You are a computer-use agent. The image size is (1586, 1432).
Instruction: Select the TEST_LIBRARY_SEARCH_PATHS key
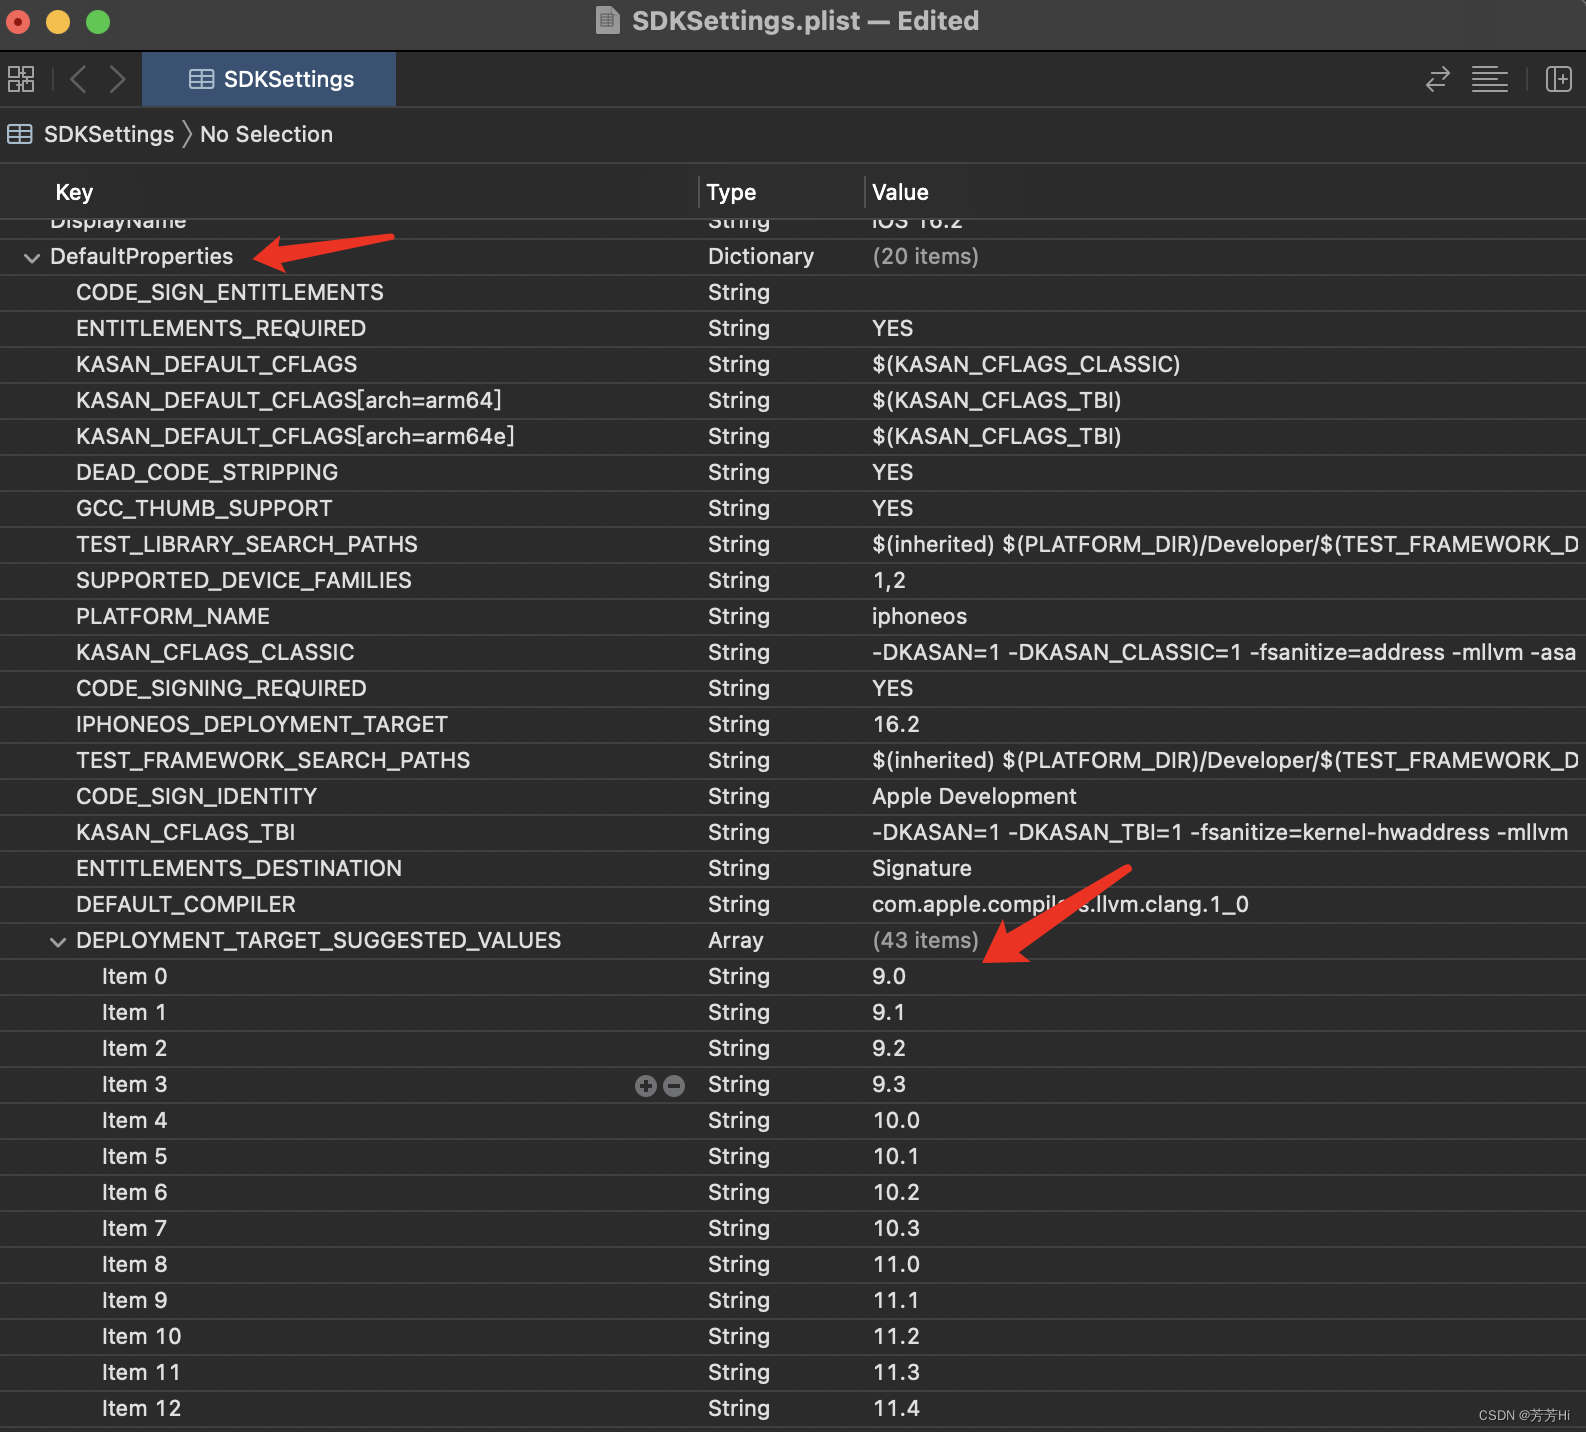(x=247, y=544)
